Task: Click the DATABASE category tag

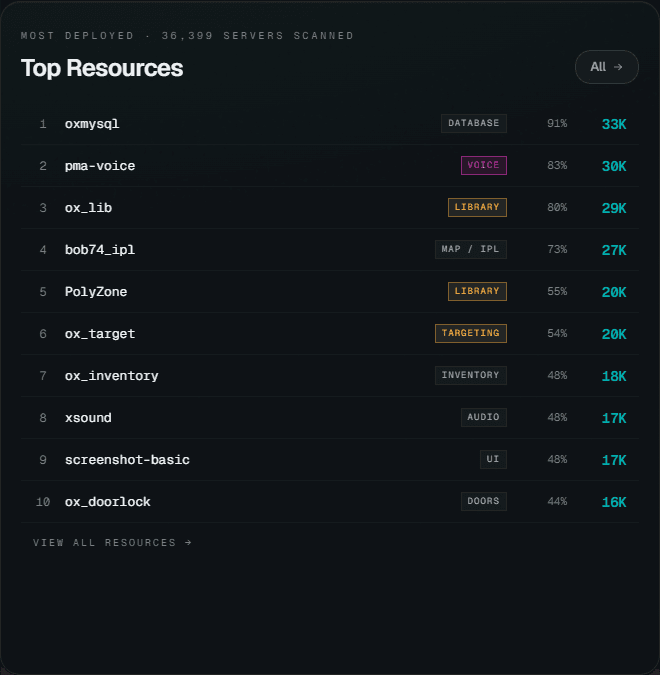Action: [474, 124]
